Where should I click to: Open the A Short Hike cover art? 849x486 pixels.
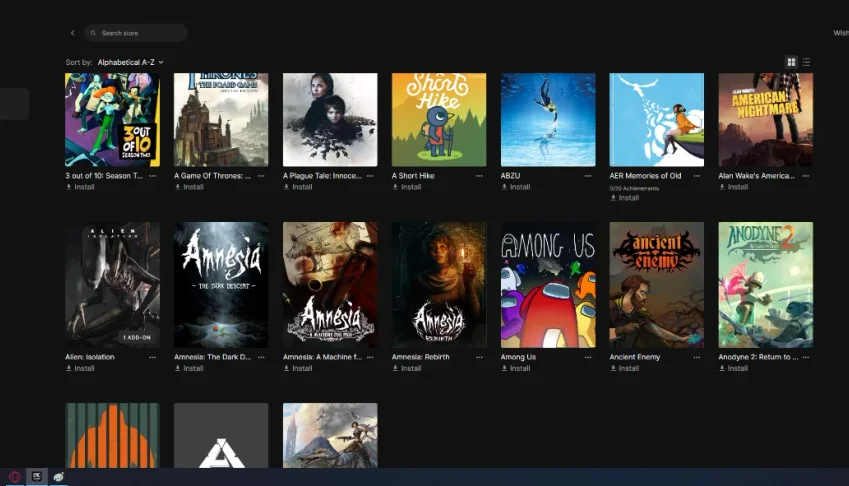pyautogui.click(x=439, y=120)
